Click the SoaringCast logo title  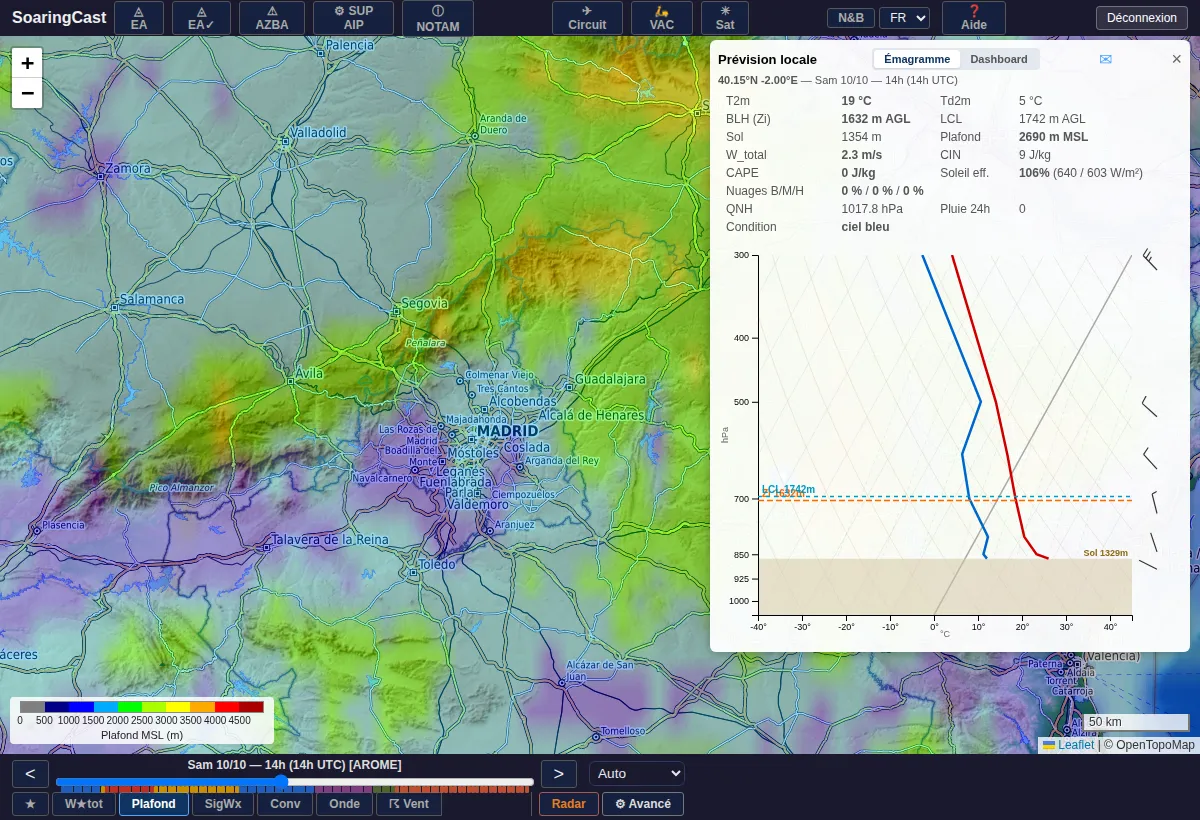coord(59,18)
